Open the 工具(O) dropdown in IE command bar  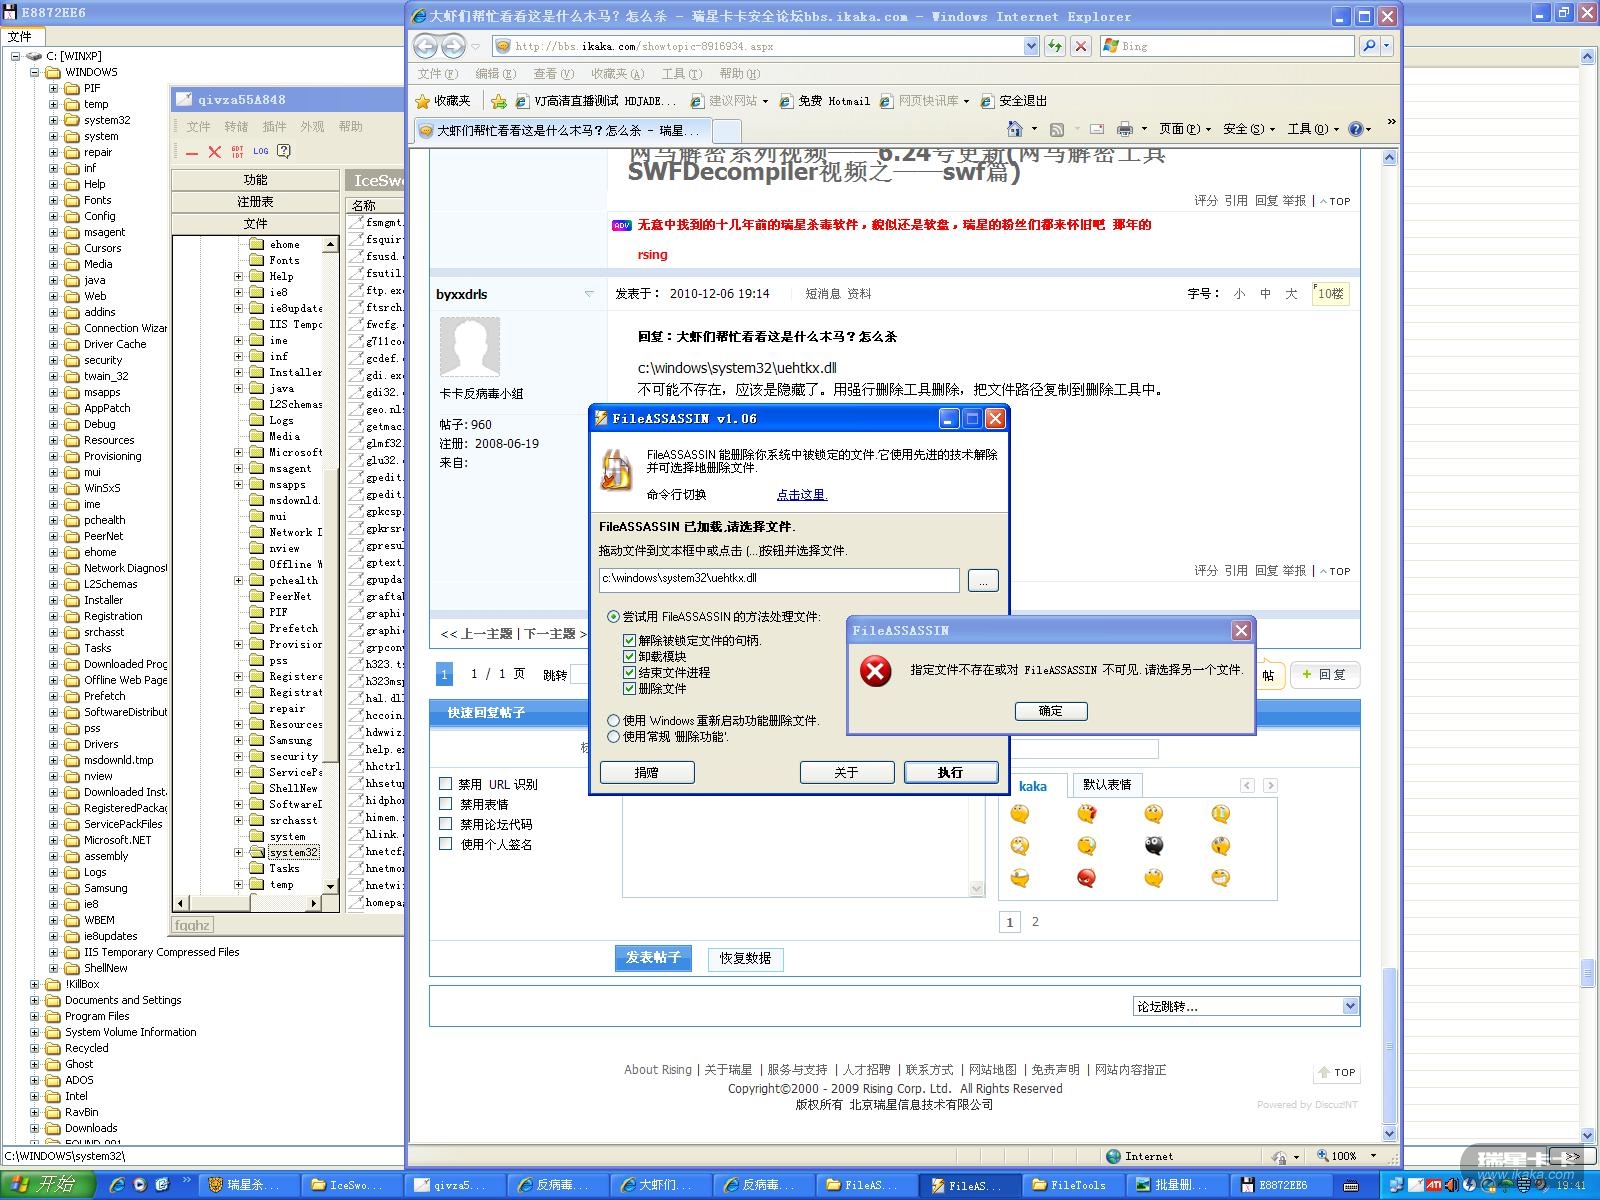tap(1313, 129)
